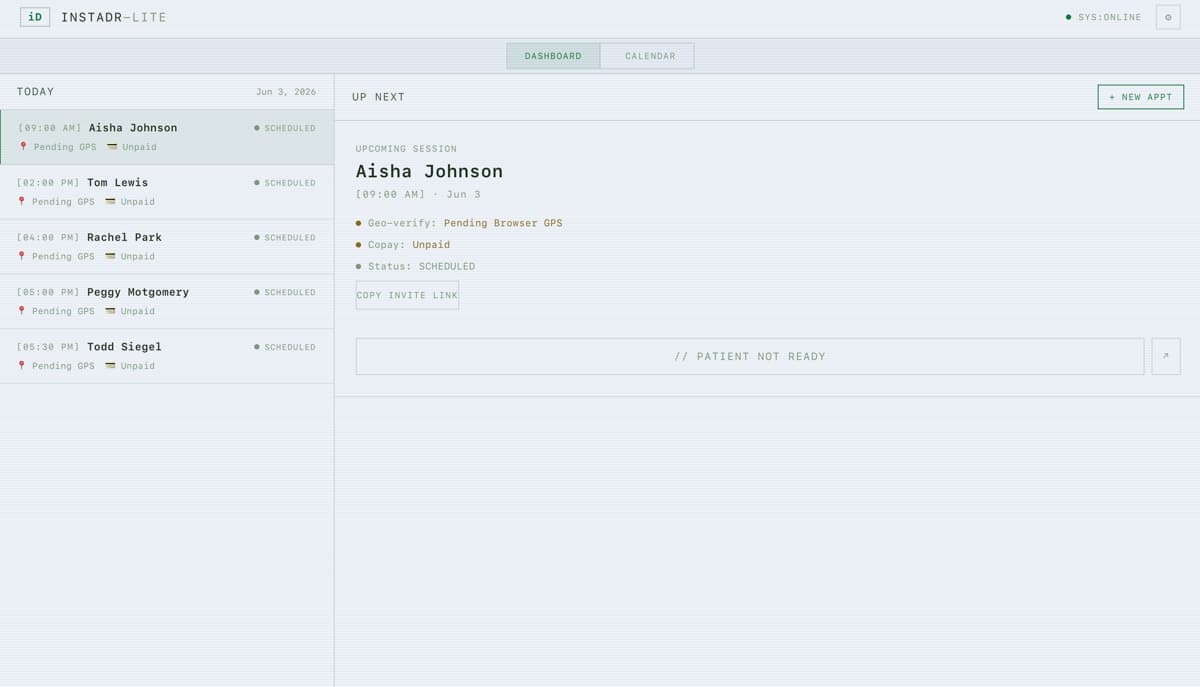Click the Aisha Johnson session title

pyautogui.click(x=430, y=171)
